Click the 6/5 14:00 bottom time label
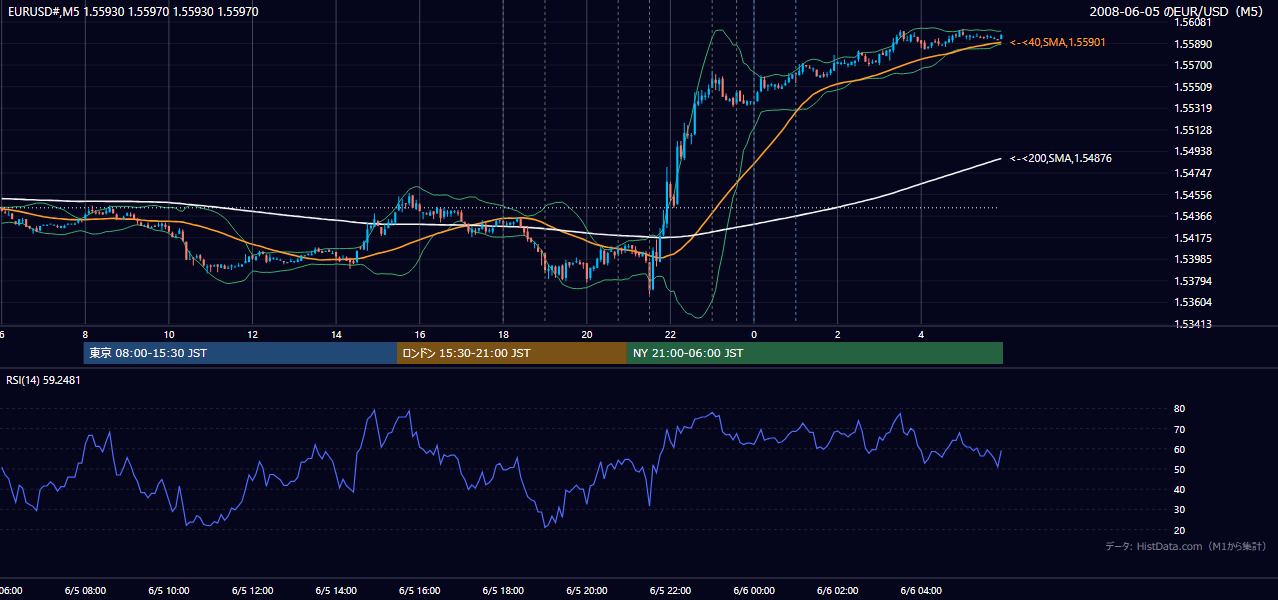Screen dimensions: 1278x600 pos(336,591)
